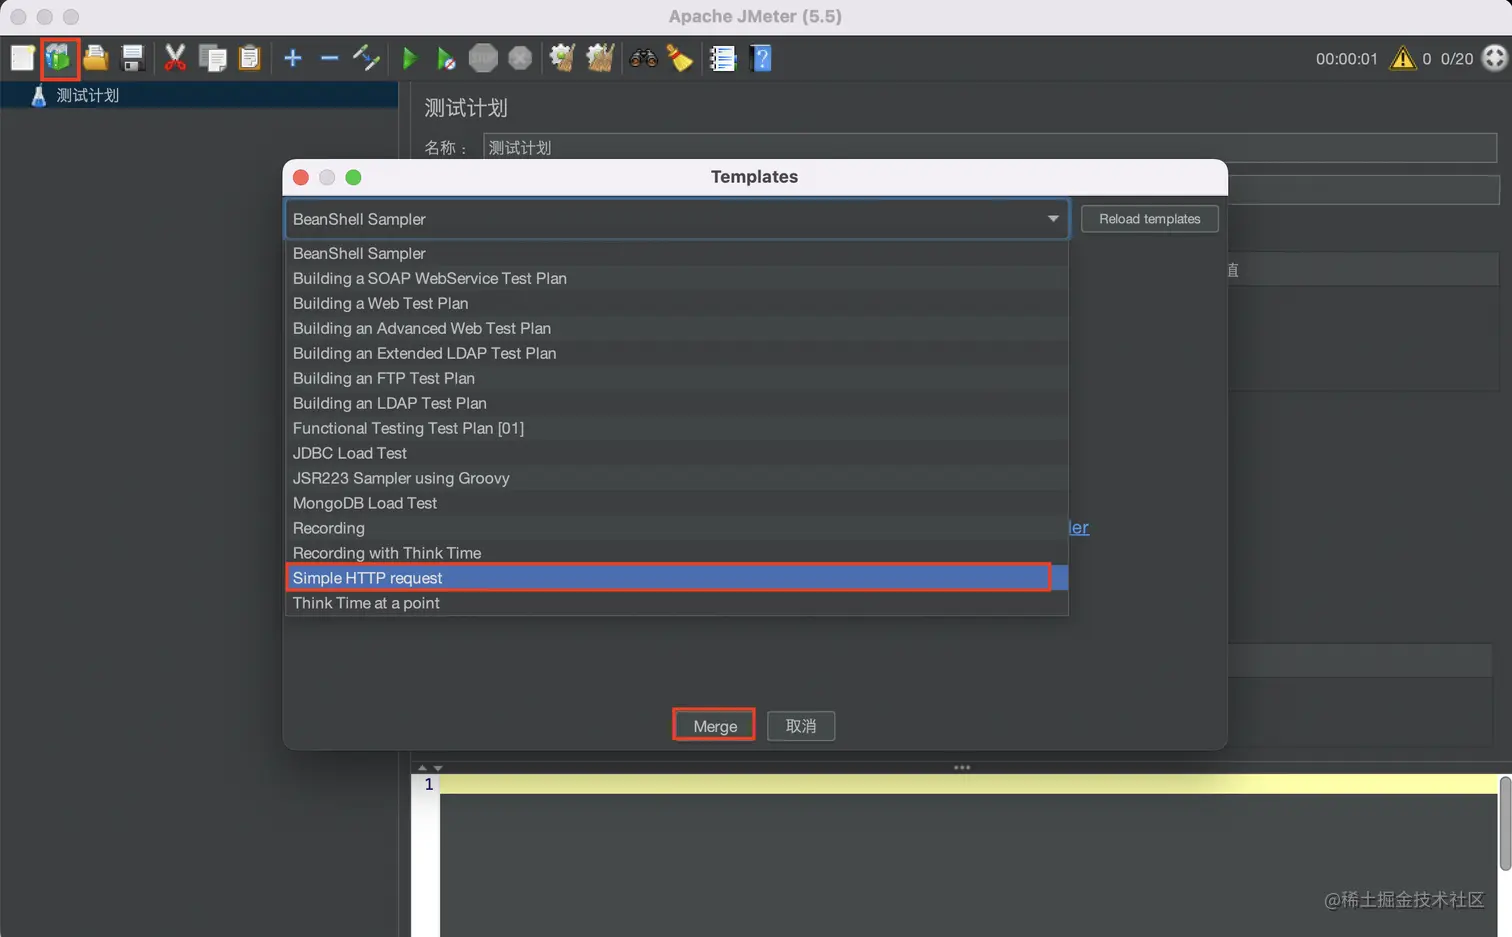
Task: Click the New test plan icon
Action: pos(22,58)
